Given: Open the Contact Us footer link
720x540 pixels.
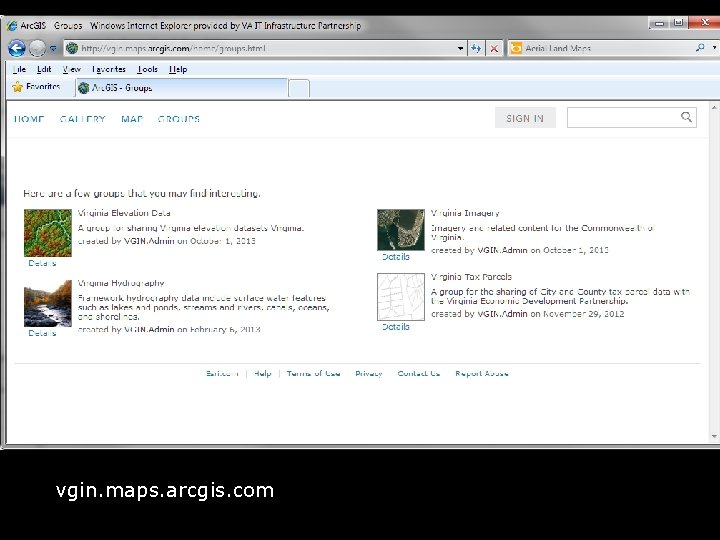Looking at the screenshot, I should coord(419,373).
